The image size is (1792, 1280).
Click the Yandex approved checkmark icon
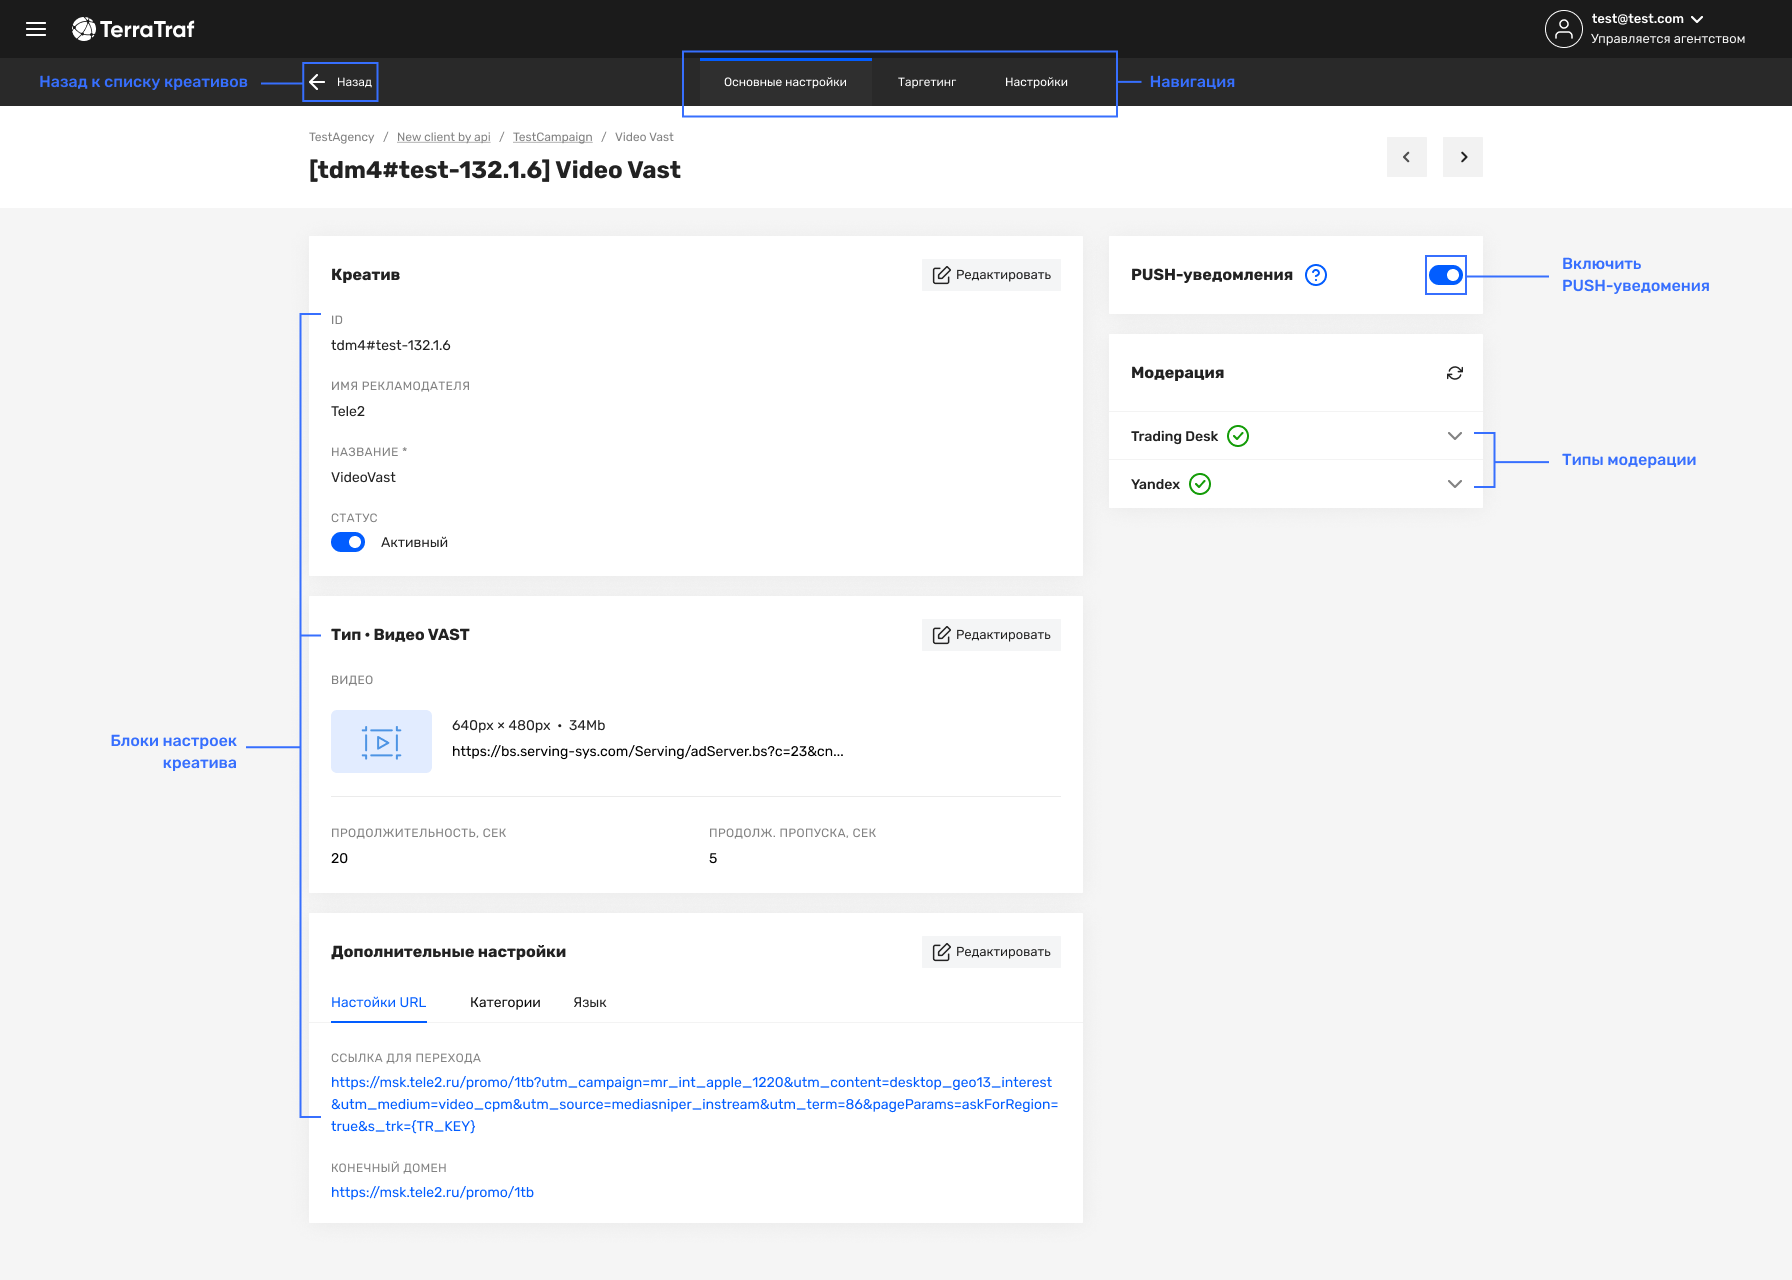[1200, 484]
